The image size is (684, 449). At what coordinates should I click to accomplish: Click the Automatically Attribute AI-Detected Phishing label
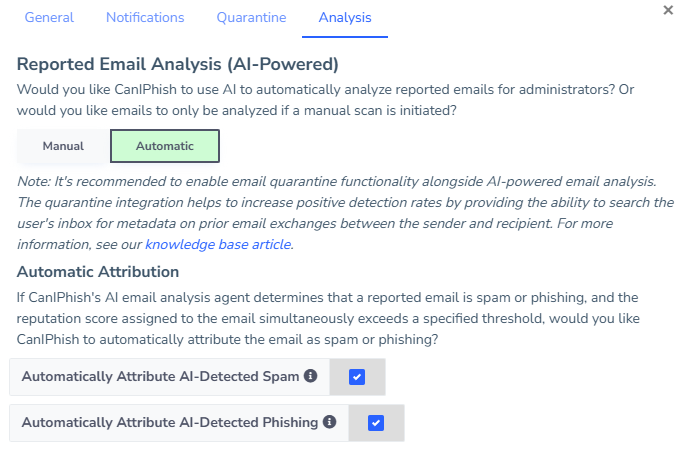(170, 422)
